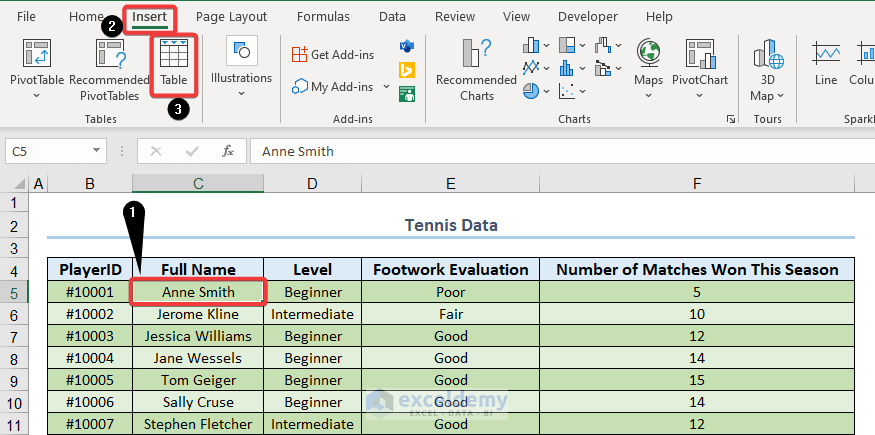Confirm entry with the checkmark icon

coord(193,151)
